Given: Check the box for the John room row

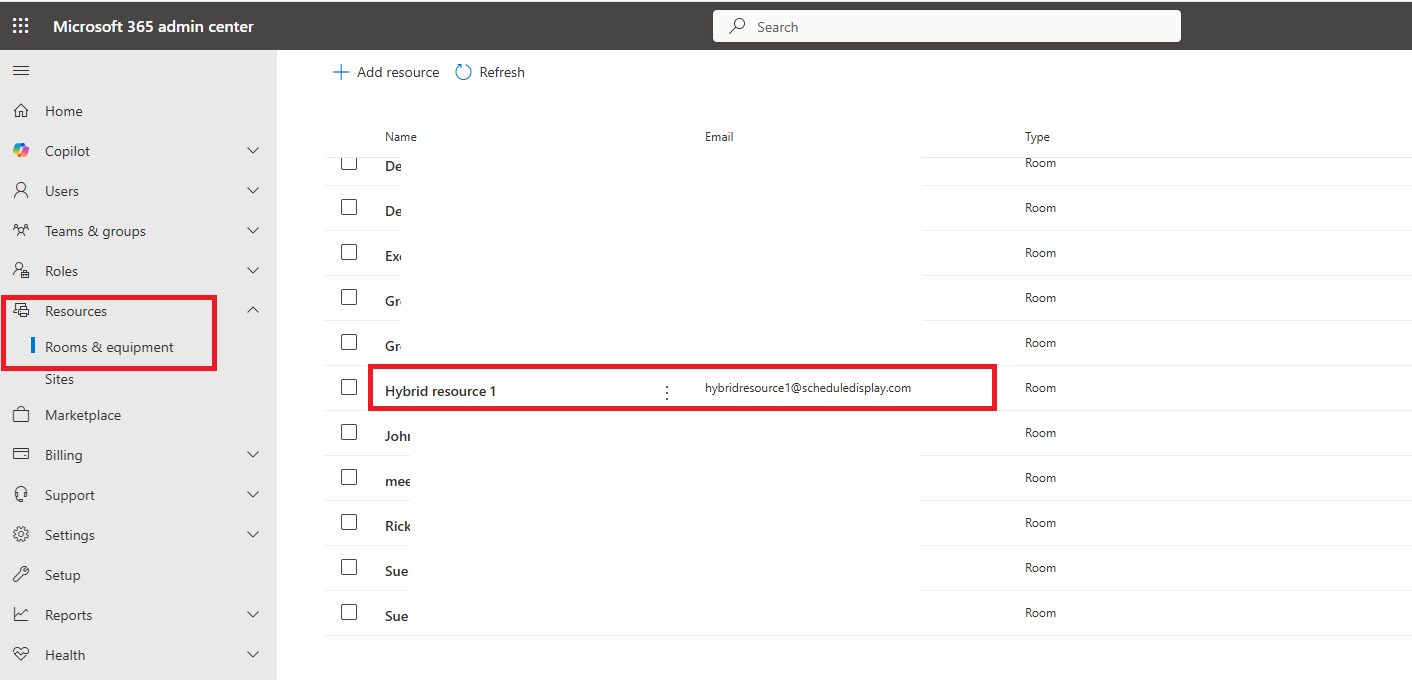Looking at the screenshot, I should tap(349, 432).
